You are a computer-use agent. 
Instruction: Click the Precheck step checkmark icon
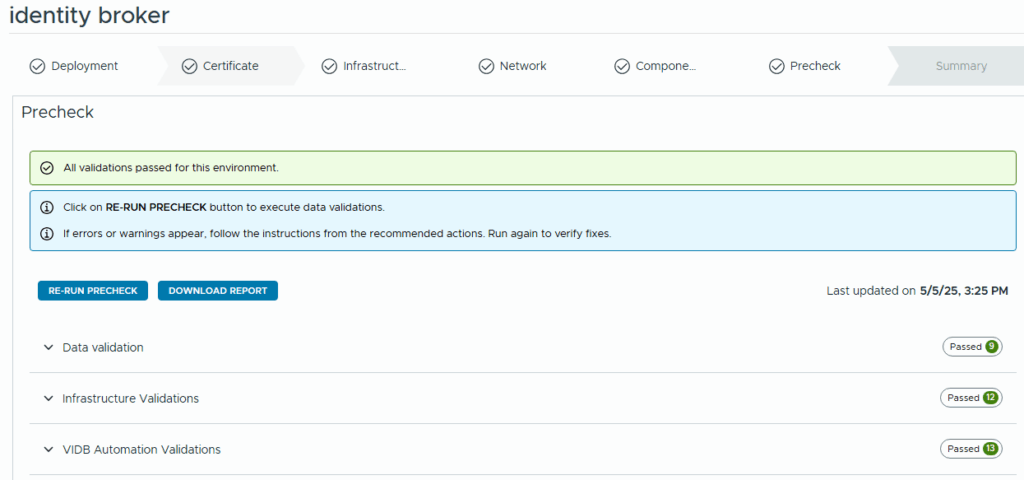776,66
